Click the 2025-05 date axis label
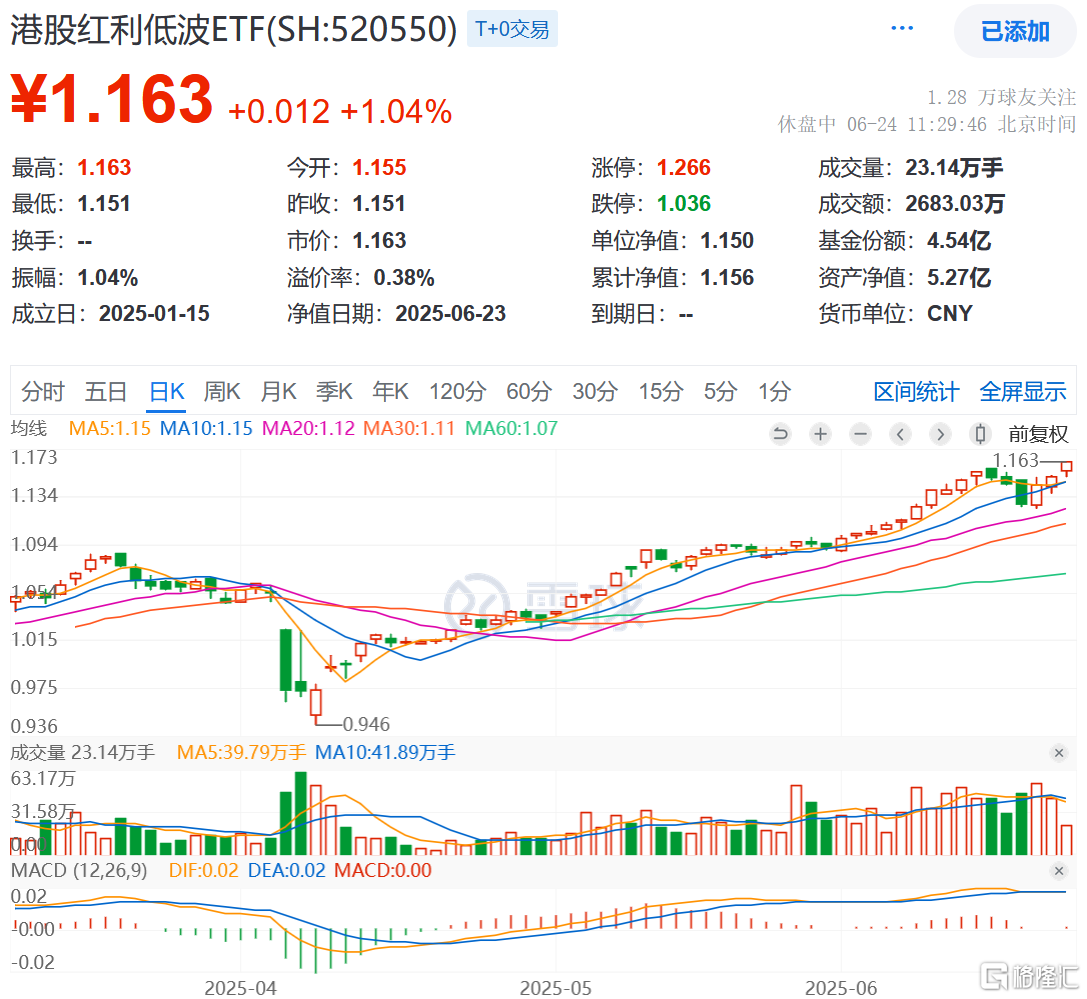 pos(556,988)
